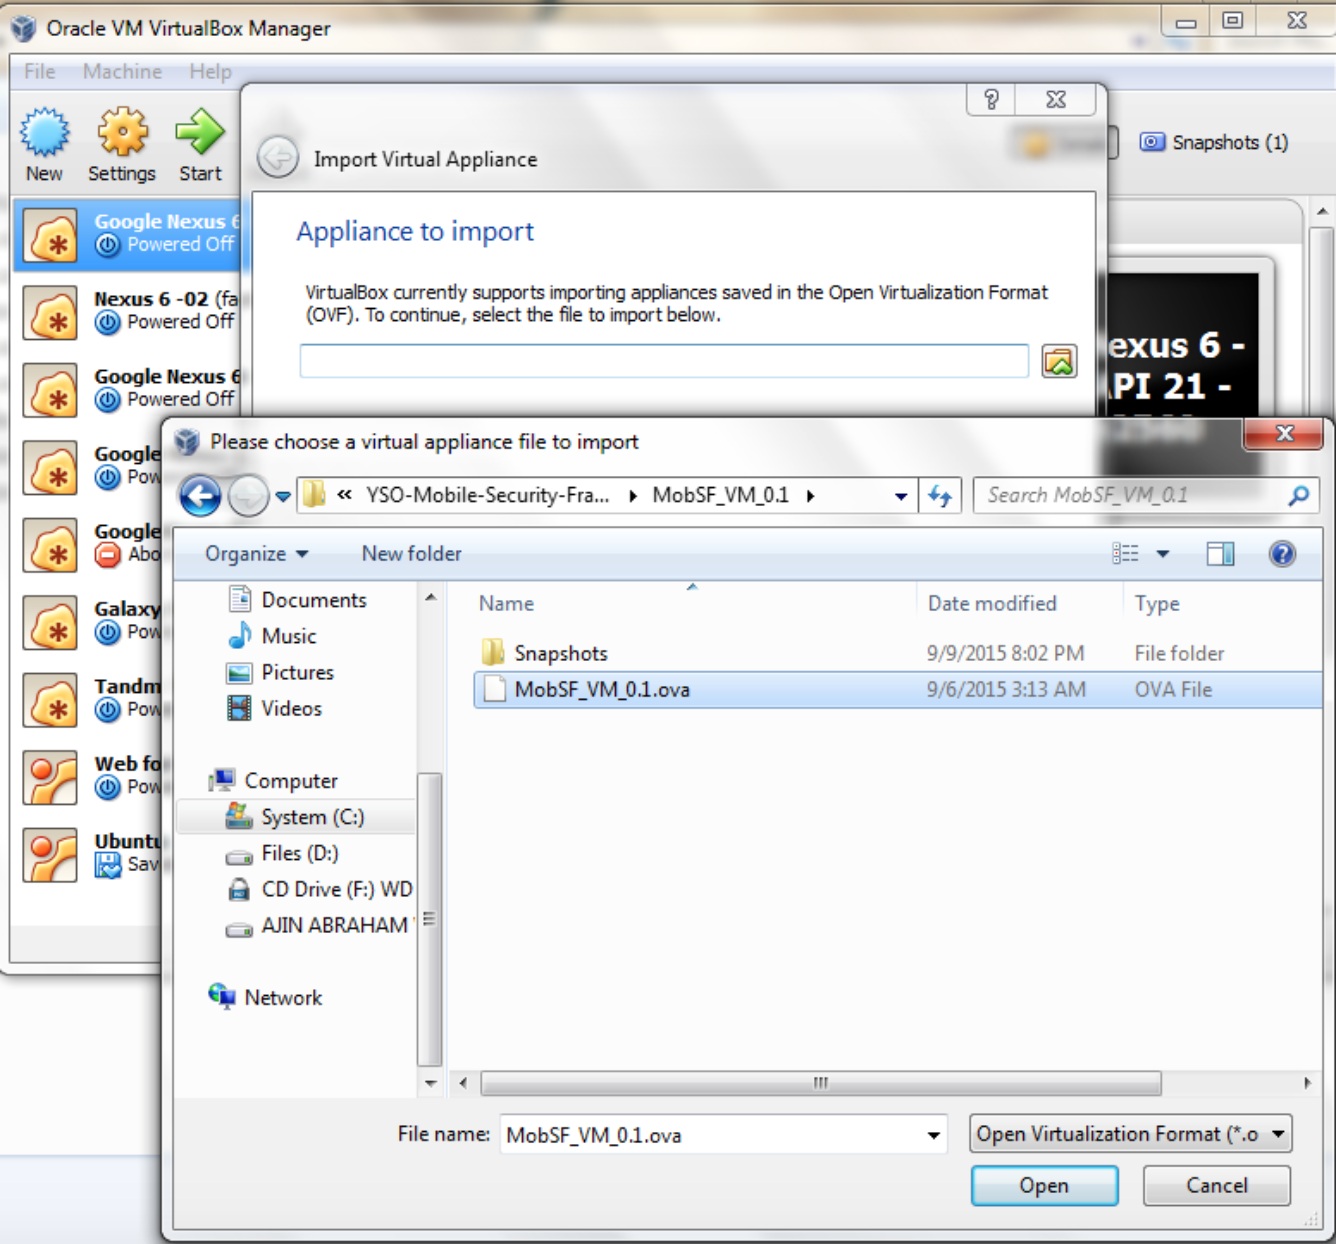Go back in Import Virtual Appliance wizard
This screenshot has width=1336, height=1244.
tap(278, 158)
